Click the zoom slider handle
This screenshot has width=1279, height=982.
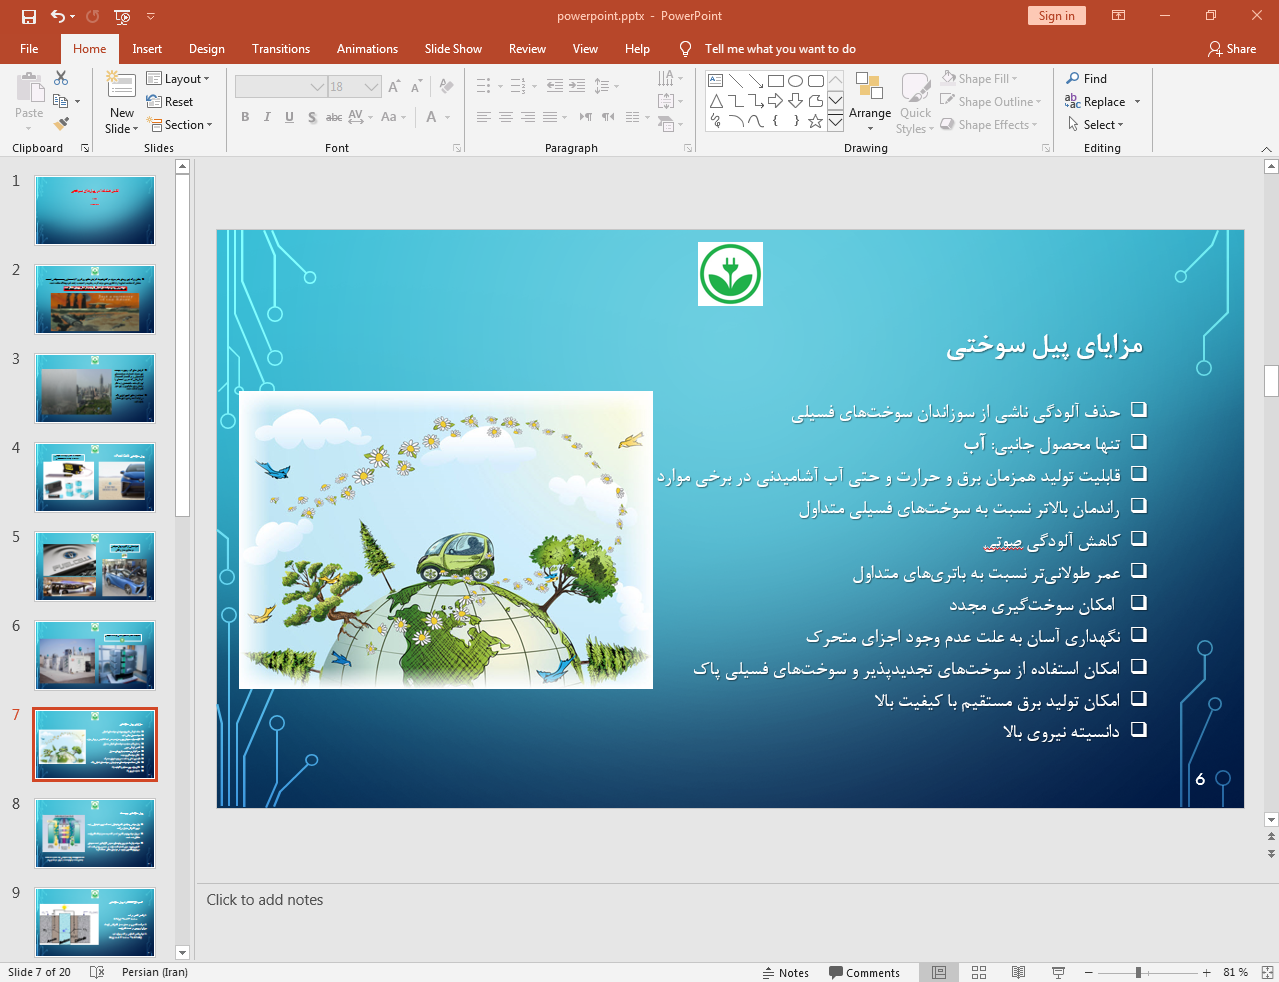click(1138, 972)
